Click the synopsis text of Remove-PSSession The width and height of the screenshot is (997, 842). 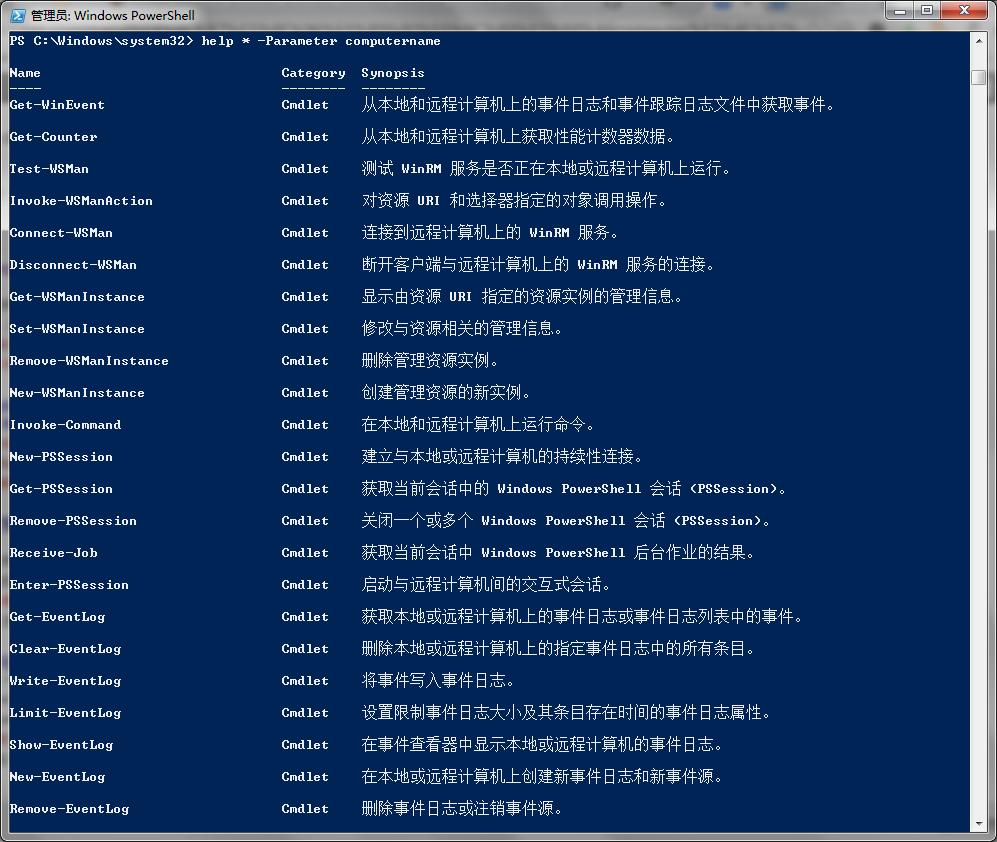click(x=565, y=521)
